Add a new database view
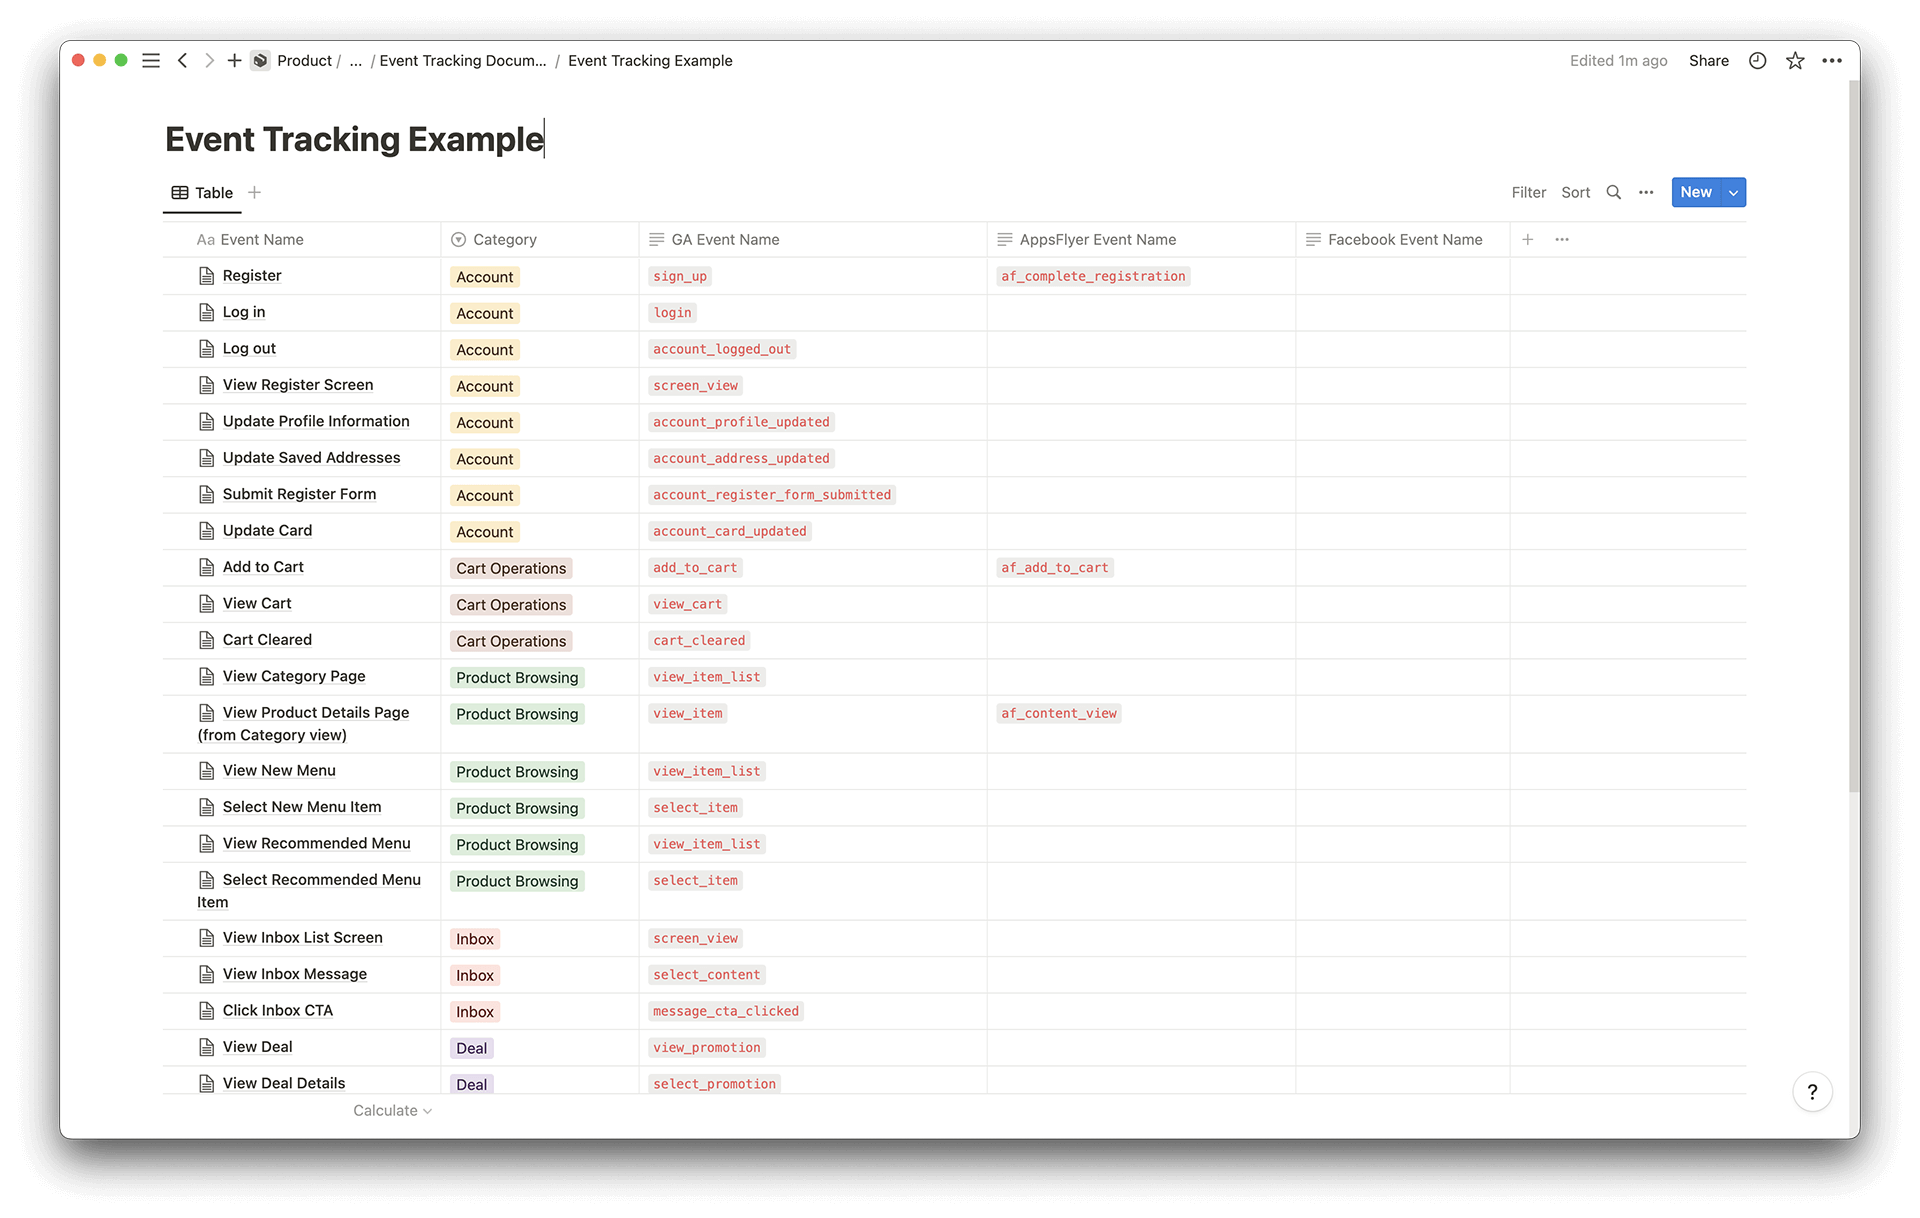Screen dimensions: 1920x1218 pyautogui.click(x=254, y=192)
